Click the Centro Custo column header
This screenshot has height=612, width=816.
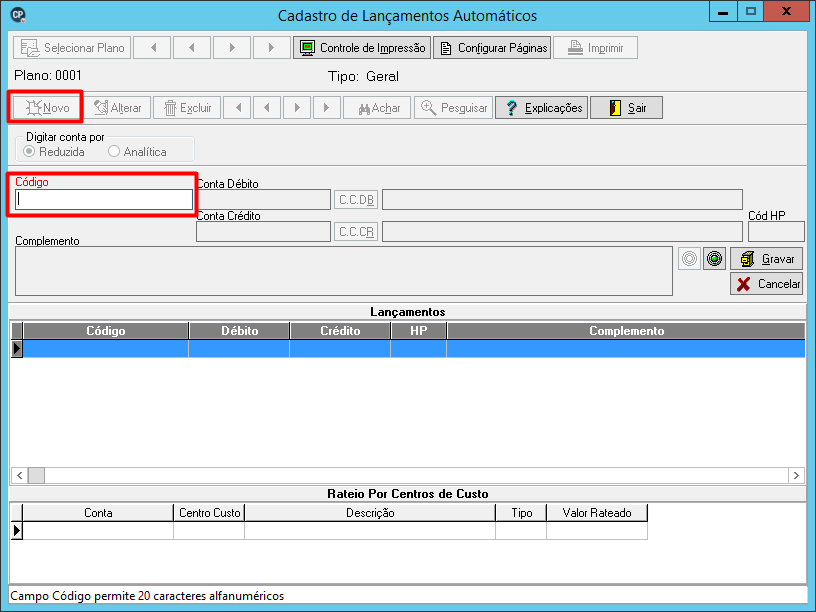(209, 513)
